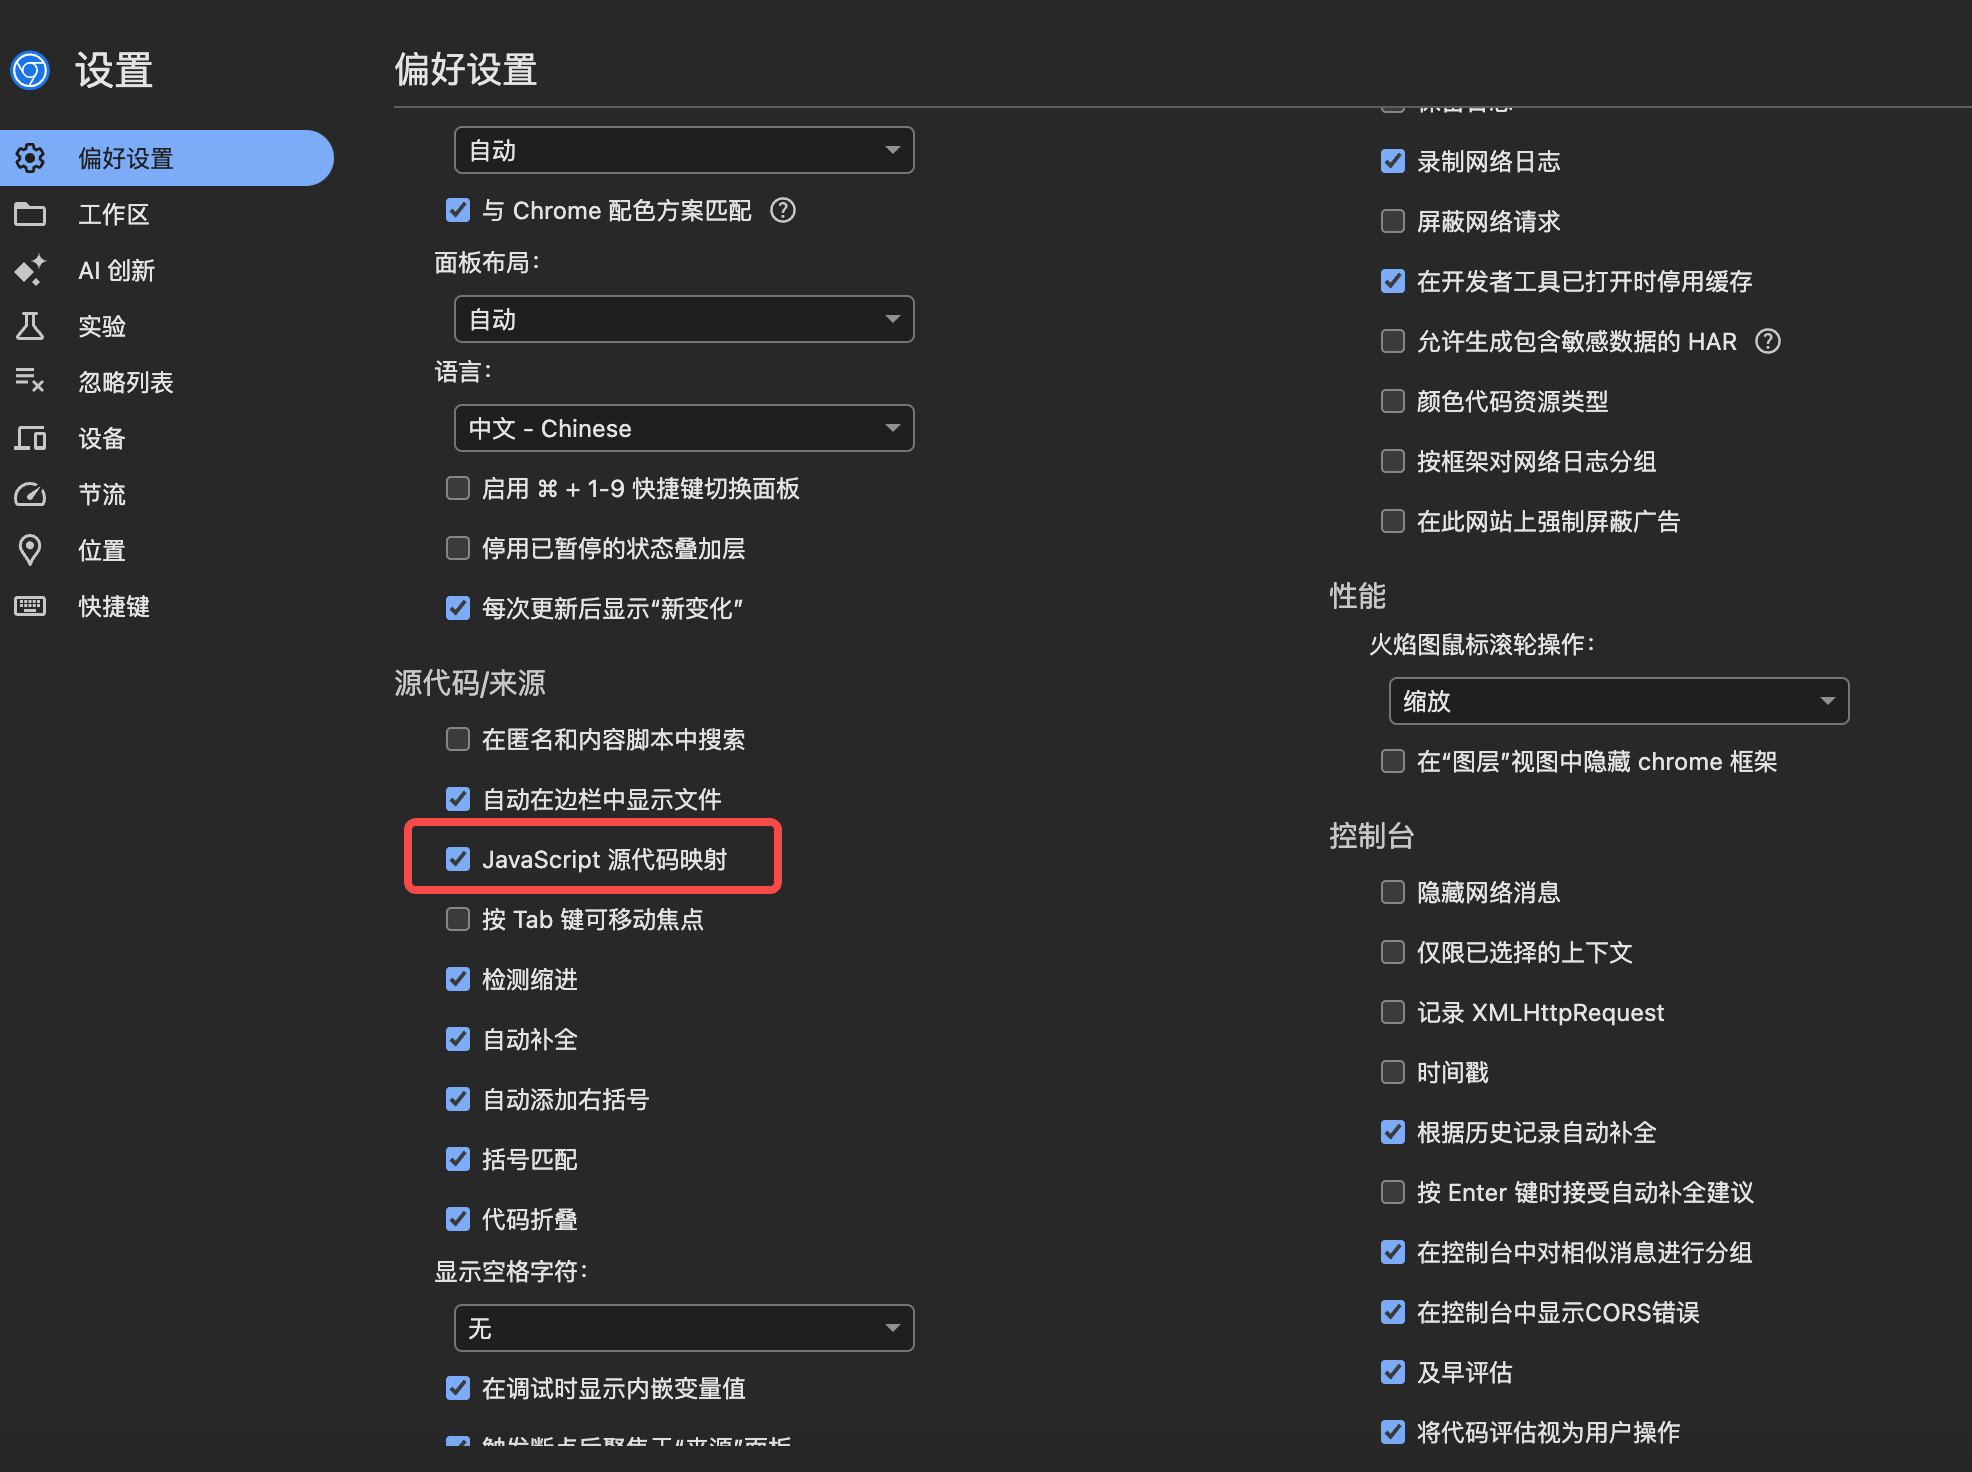Viewport: 1972px width, 1472px height.
Task: Click the devices icon beside 设备
Action: point(30,438)
